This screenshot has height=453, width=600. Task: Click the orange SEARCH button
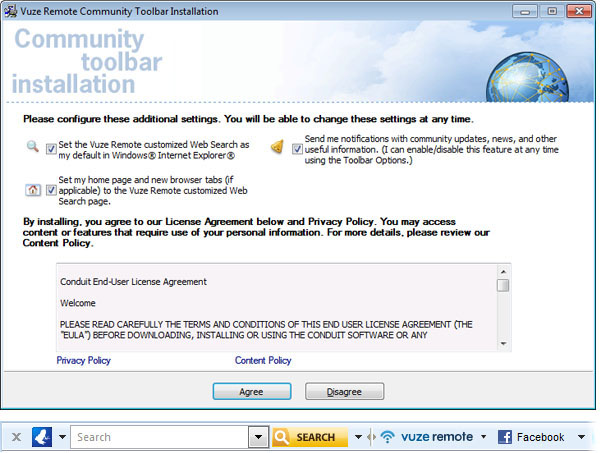[310, 437]
